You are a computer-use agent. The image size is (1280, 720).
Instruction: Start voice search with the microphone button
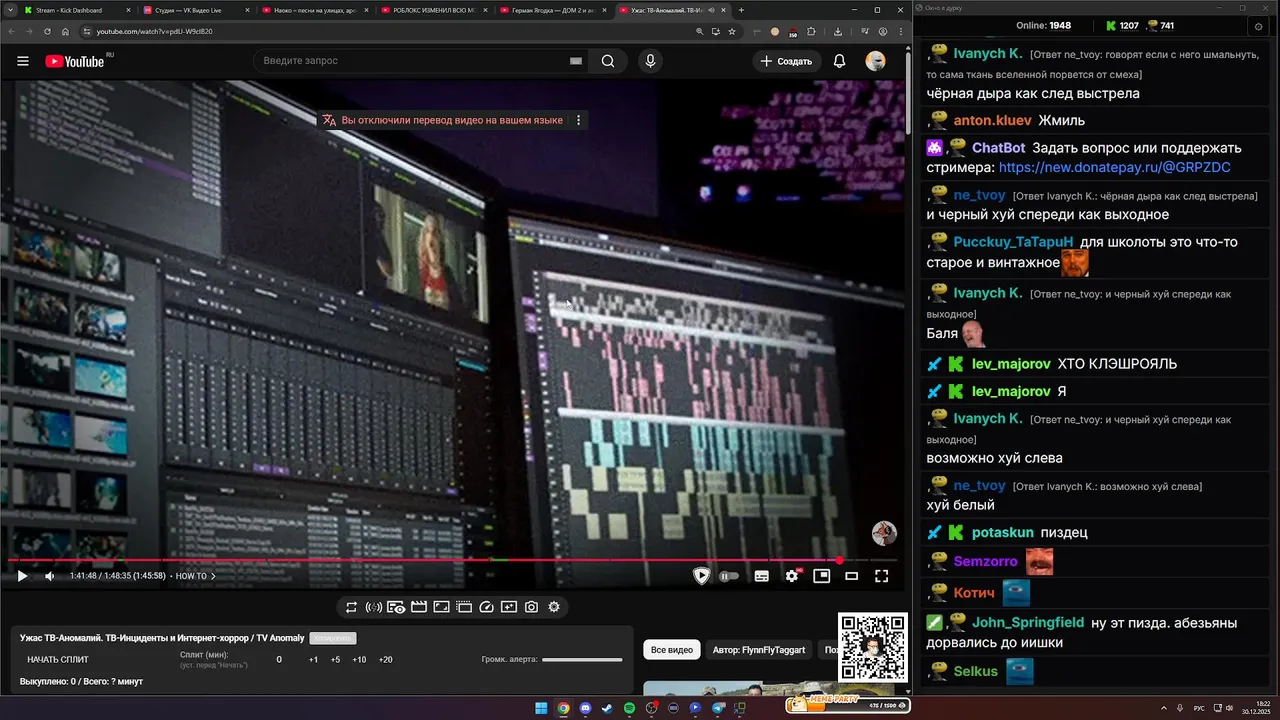click(x=650, y=61)
